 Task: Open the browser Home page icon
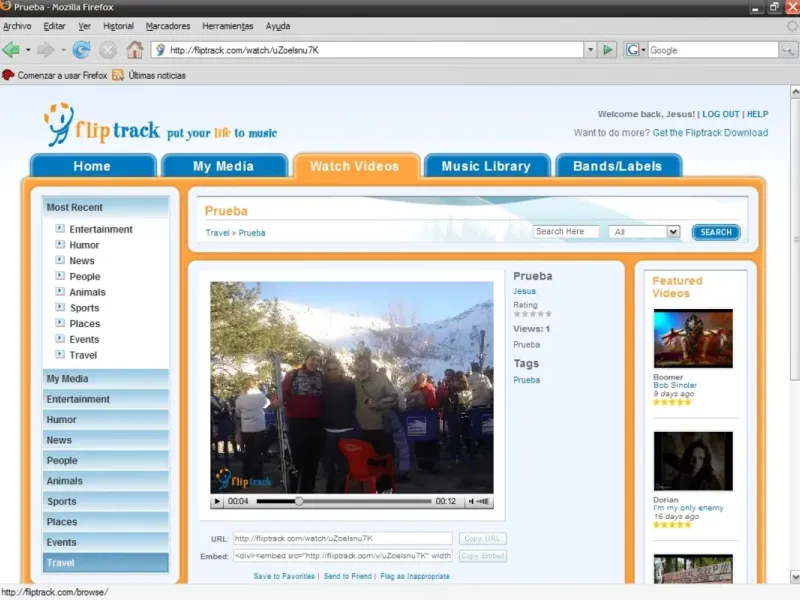point(135,50)
